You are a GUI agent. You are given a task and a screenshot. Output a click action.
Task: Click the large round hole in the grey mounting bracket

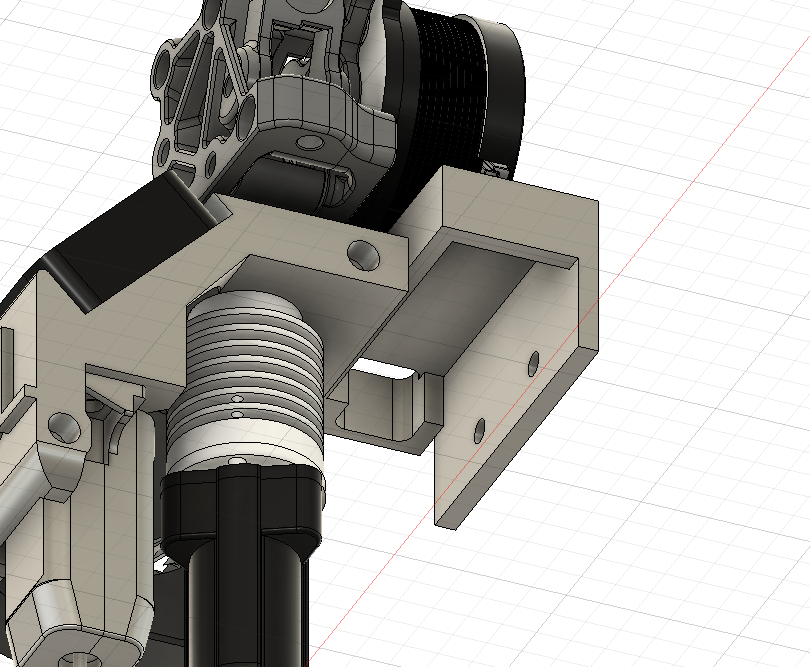tap(363, 254)
